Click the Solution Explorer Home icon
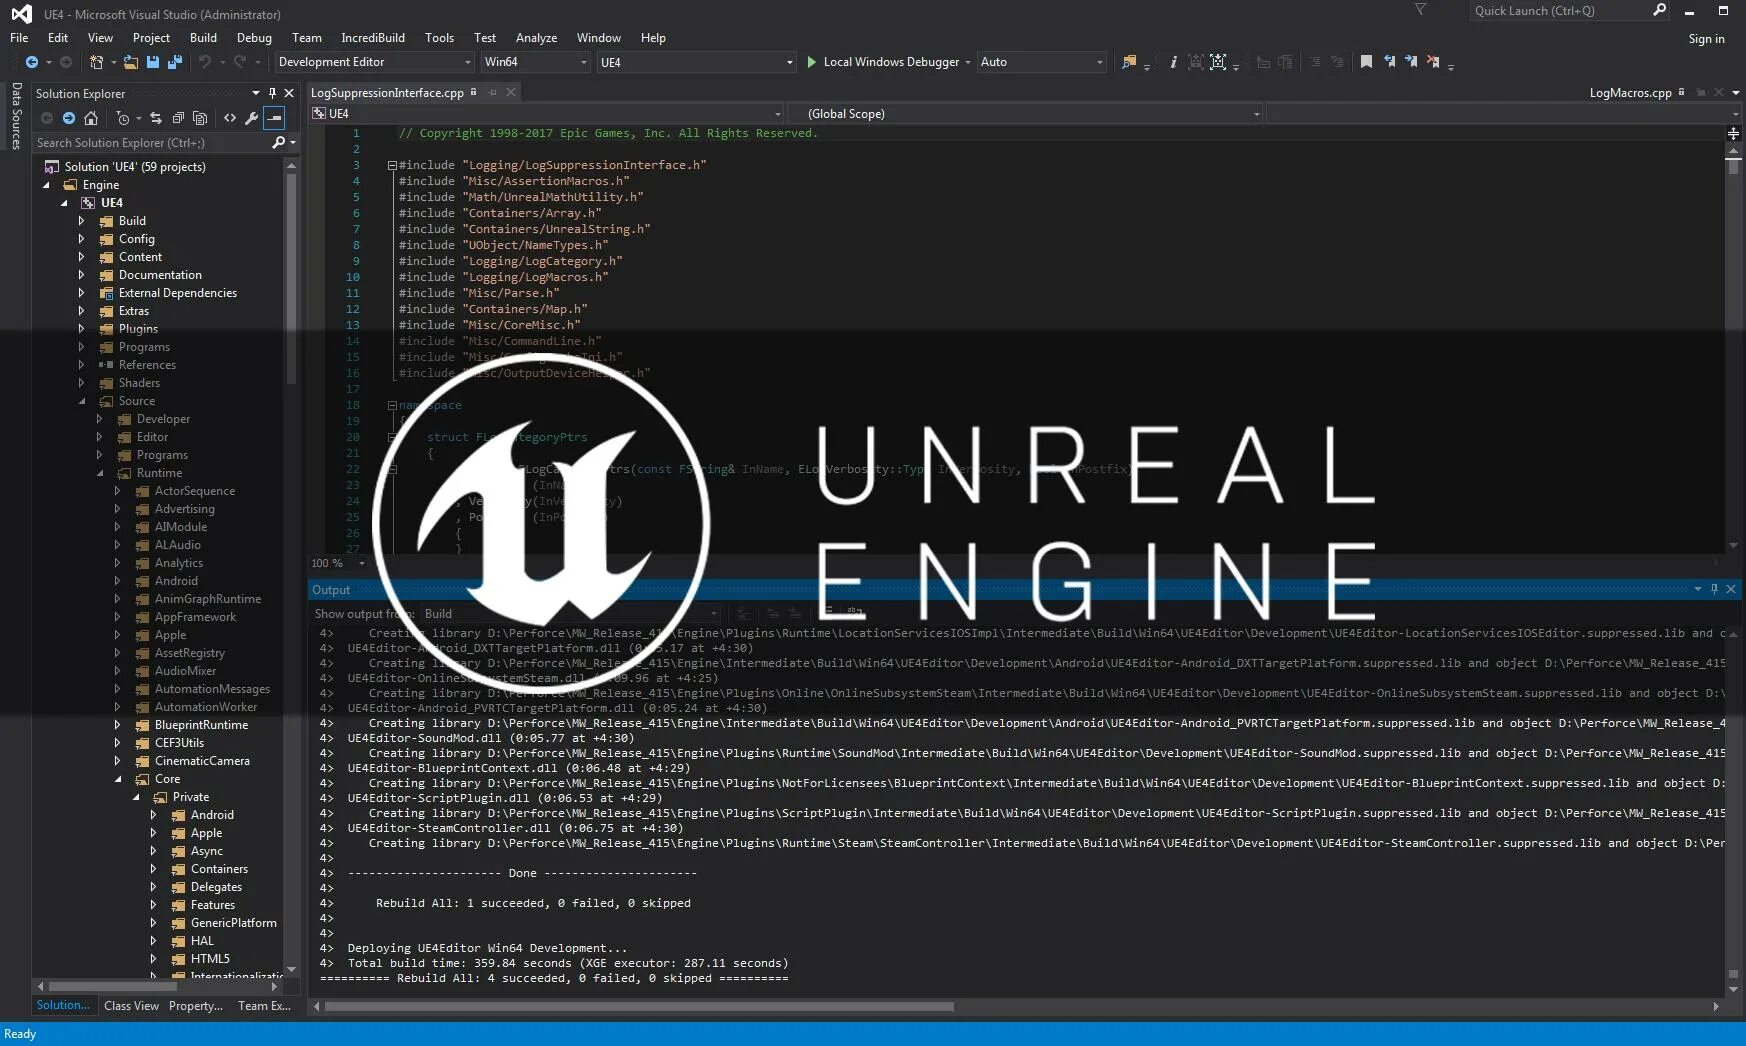The height and width of the screenshot is (1046, 1746). coord(91,118)
